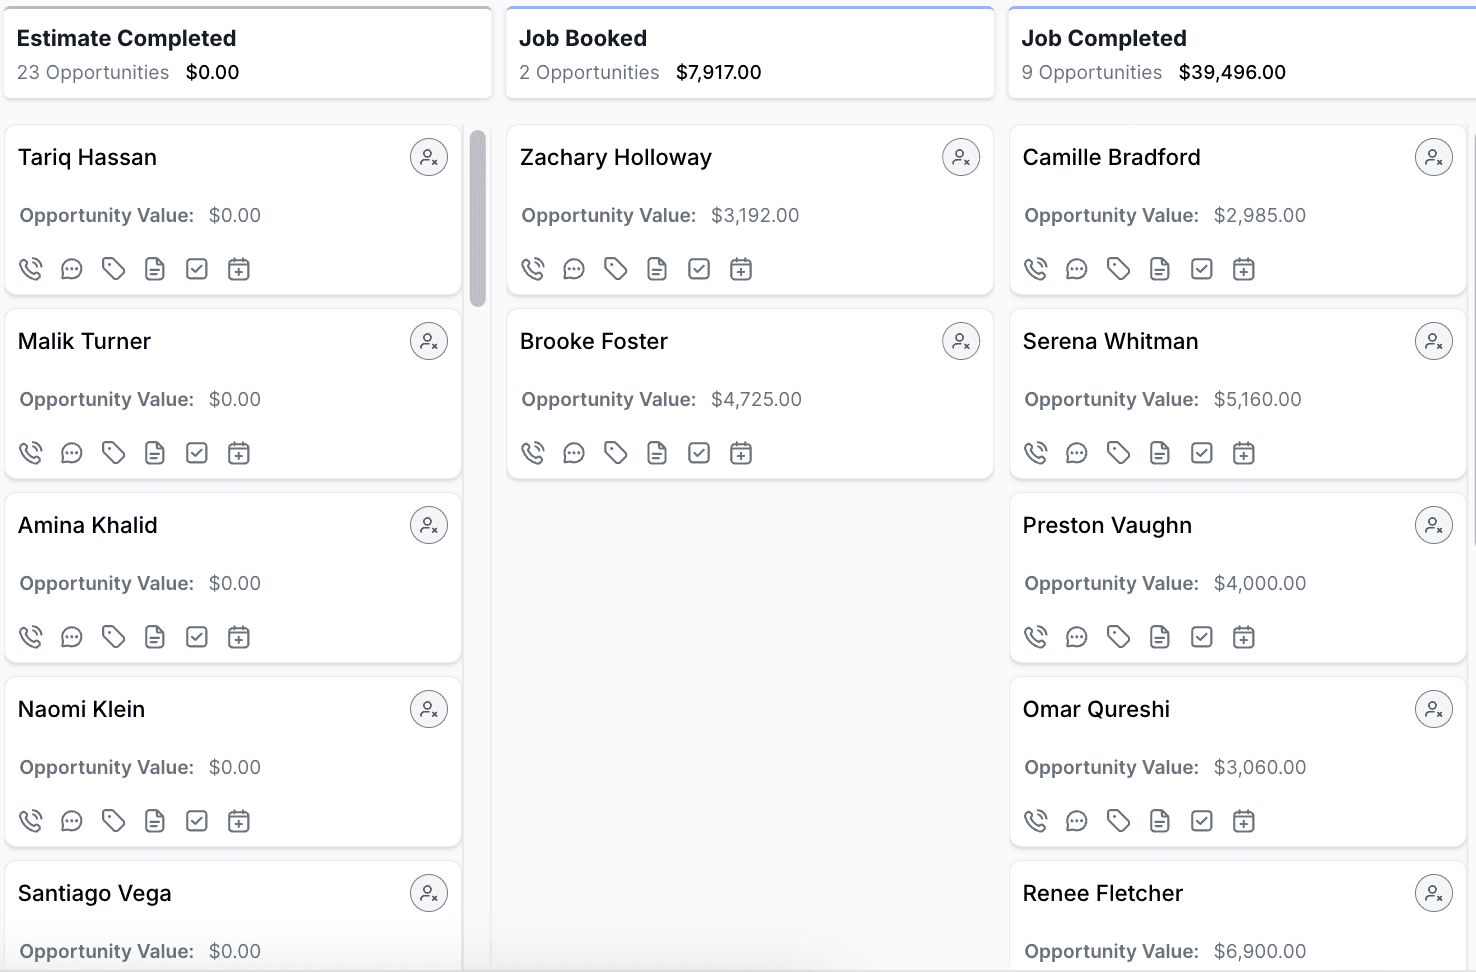Open messages for Serena Whitman

click(1077, 453)
